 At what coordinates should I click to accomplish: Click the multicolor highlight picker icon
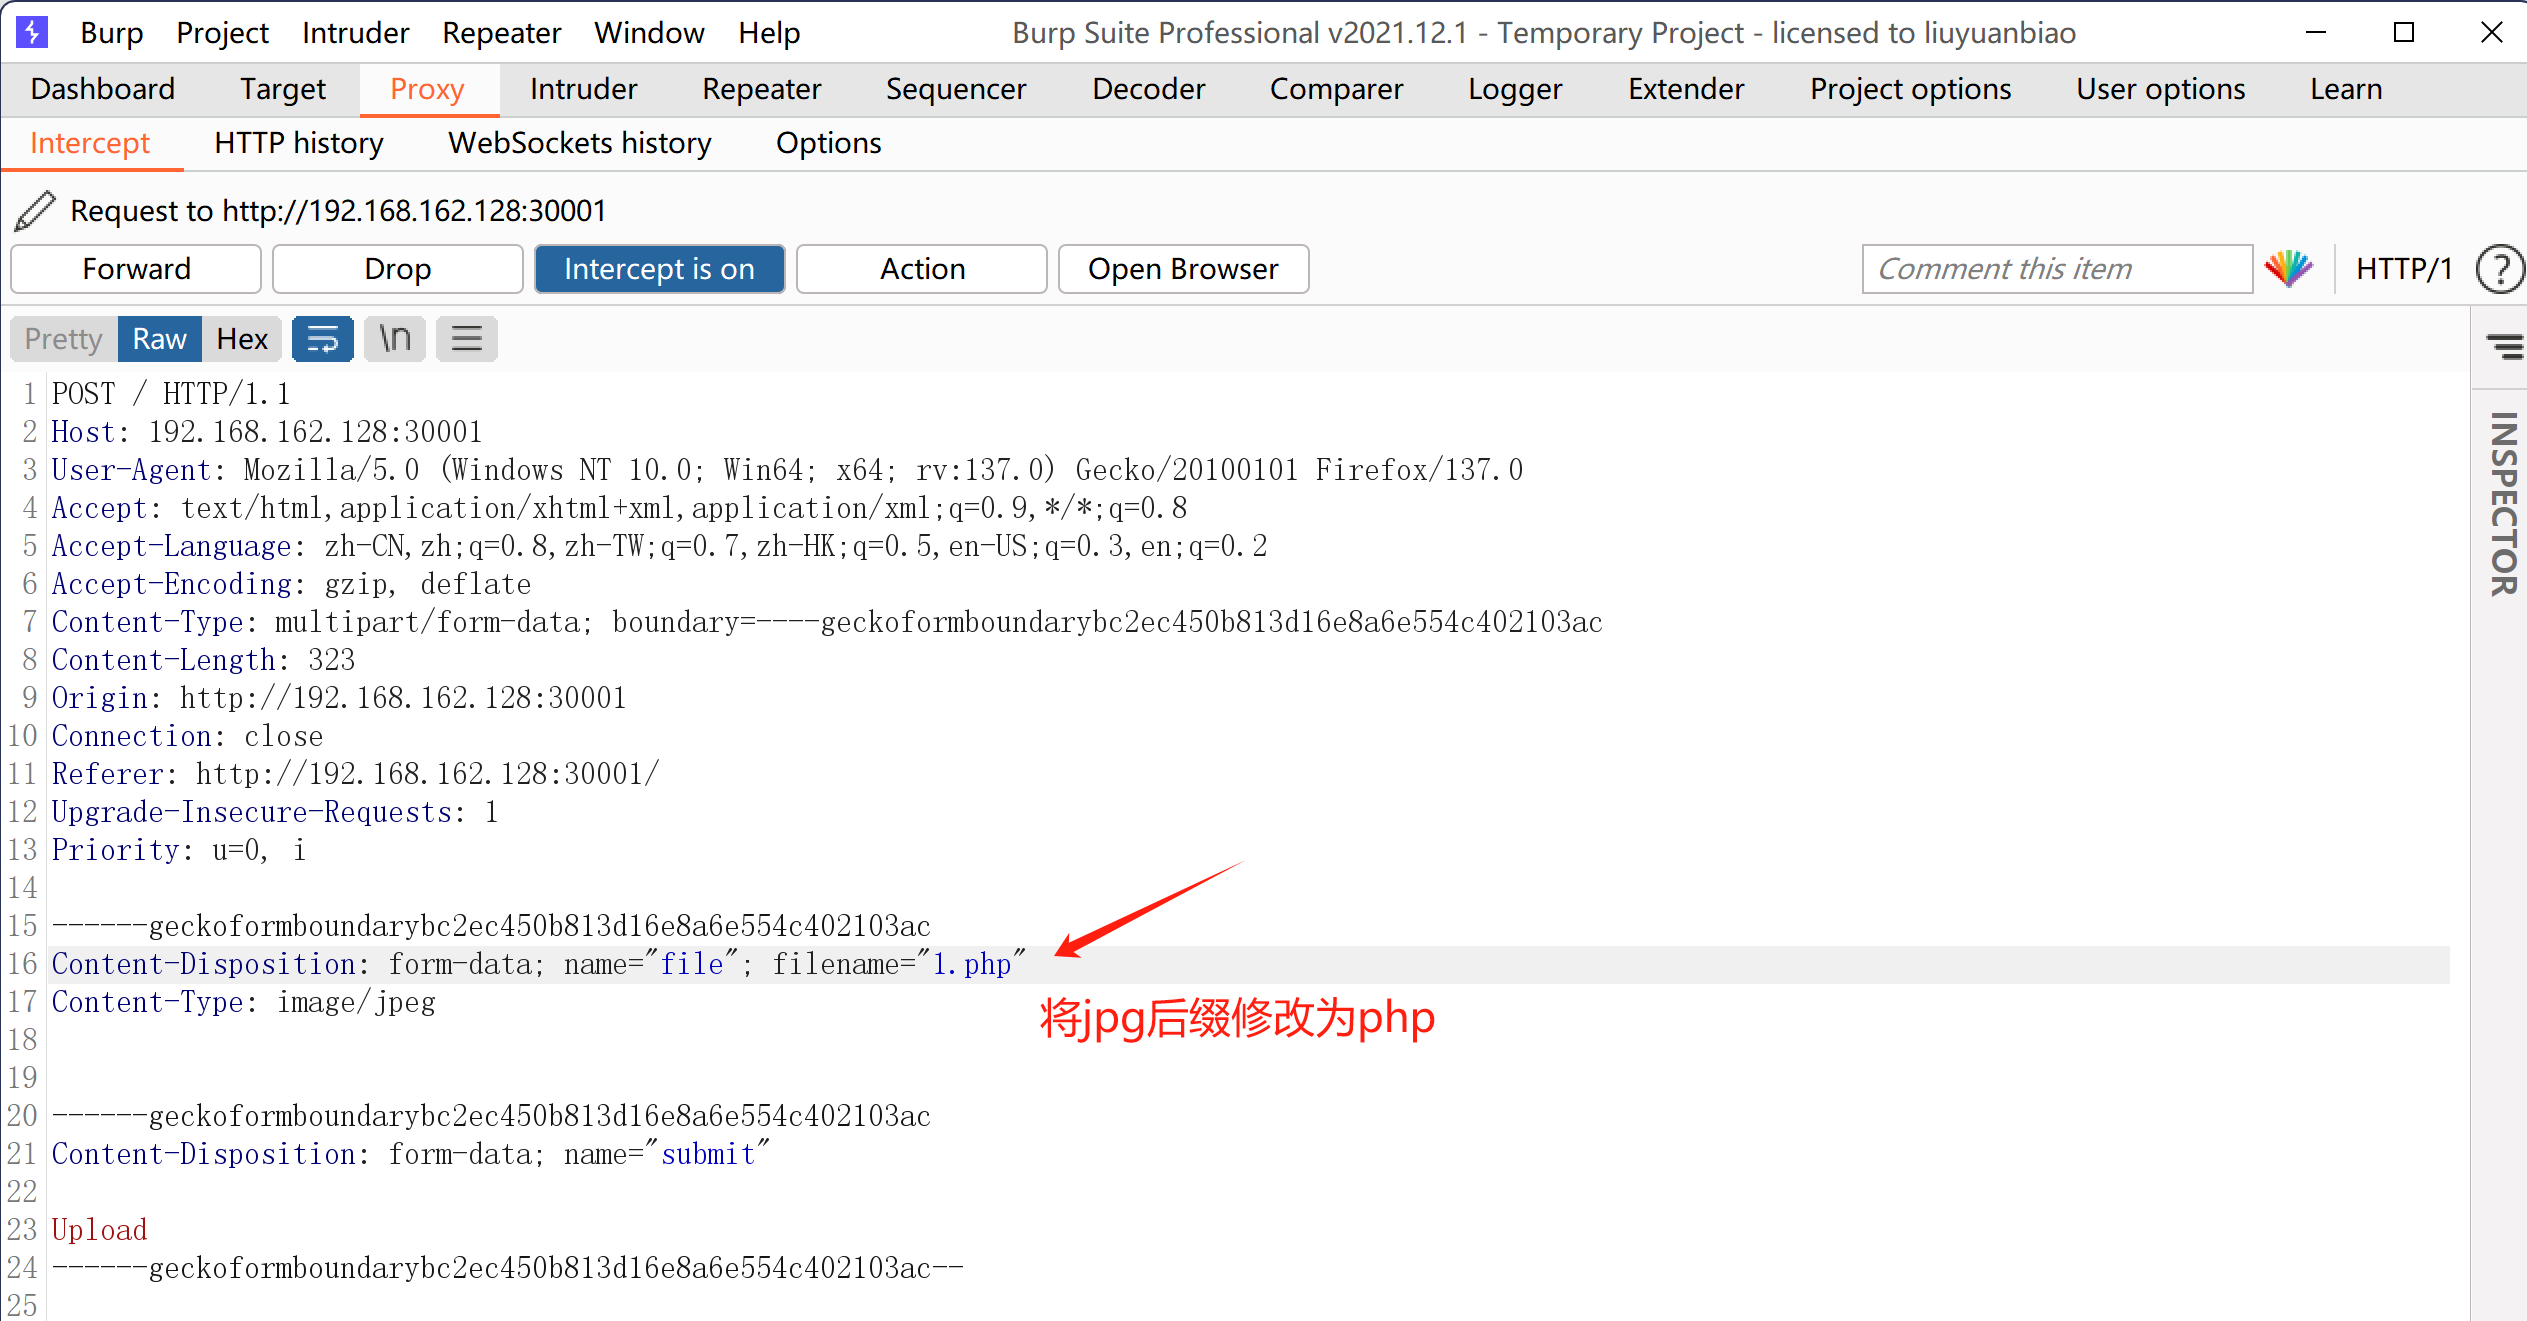[2288, 269]
